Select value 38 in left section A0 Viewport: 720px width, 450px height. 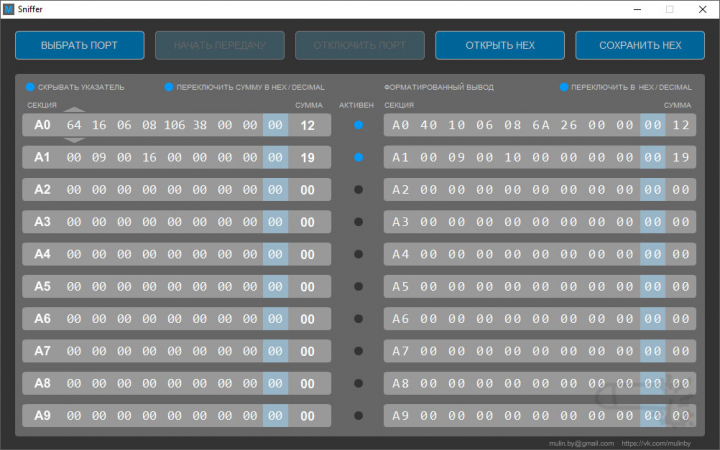(200, 125)
